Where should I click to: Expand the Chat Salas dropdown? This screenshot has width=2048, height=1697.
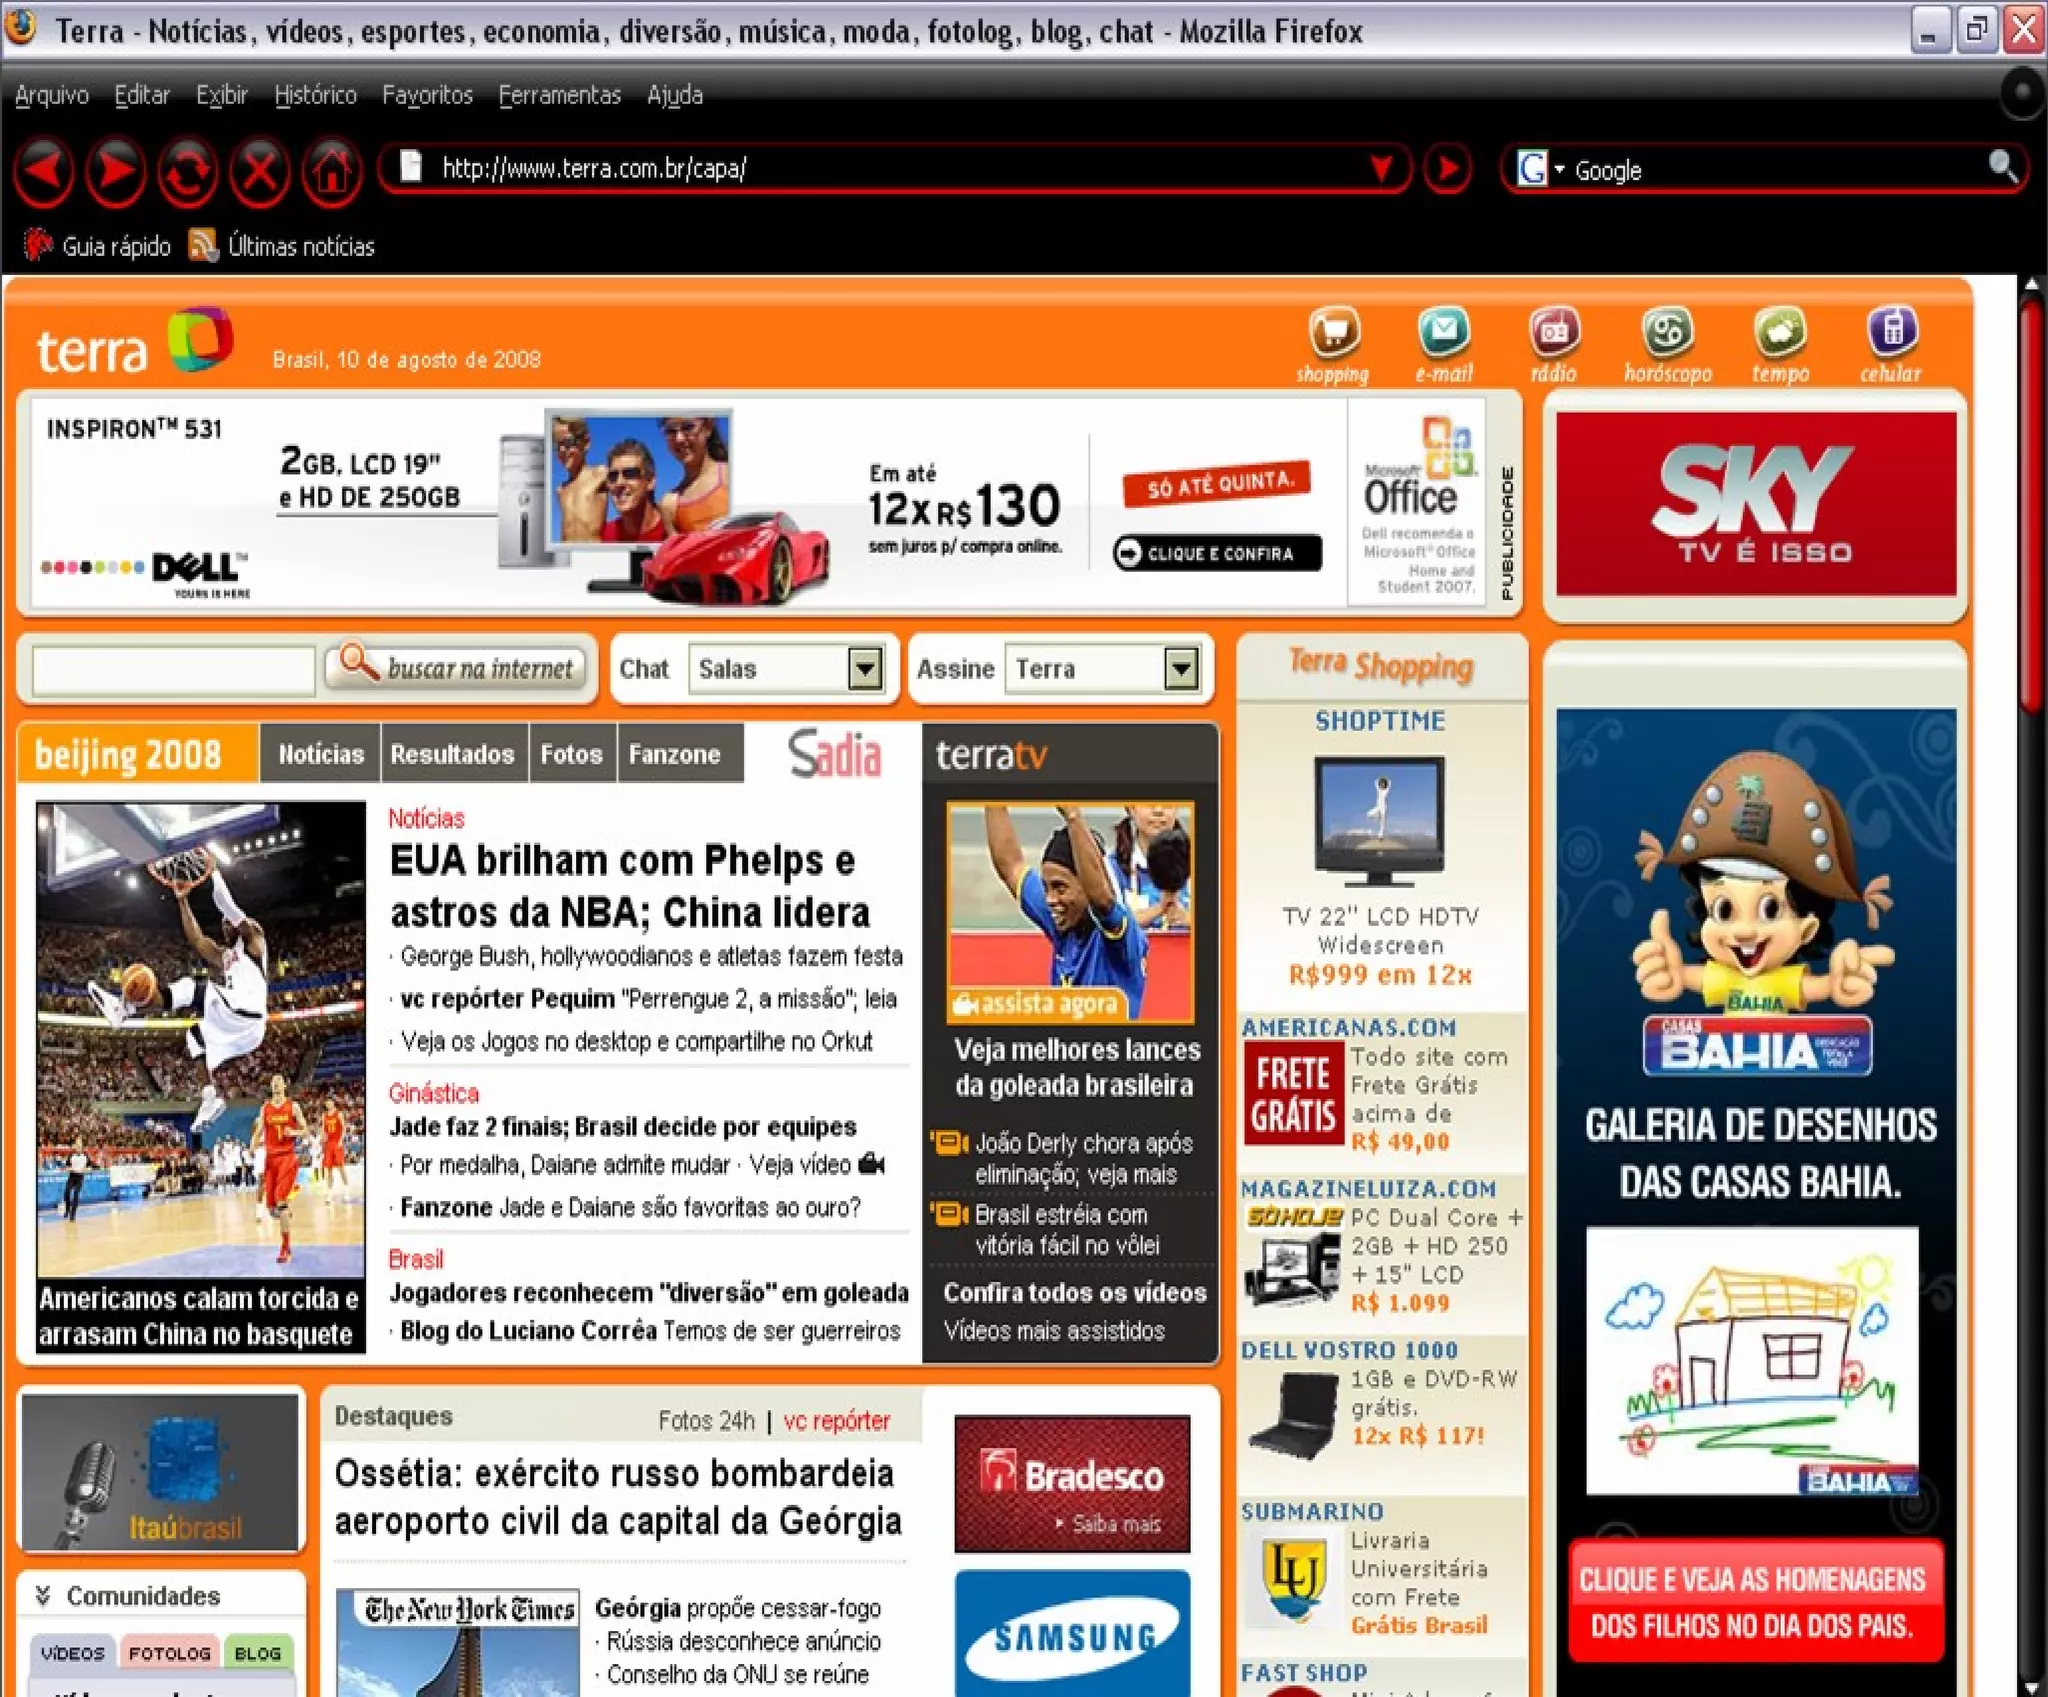[864, 668]
